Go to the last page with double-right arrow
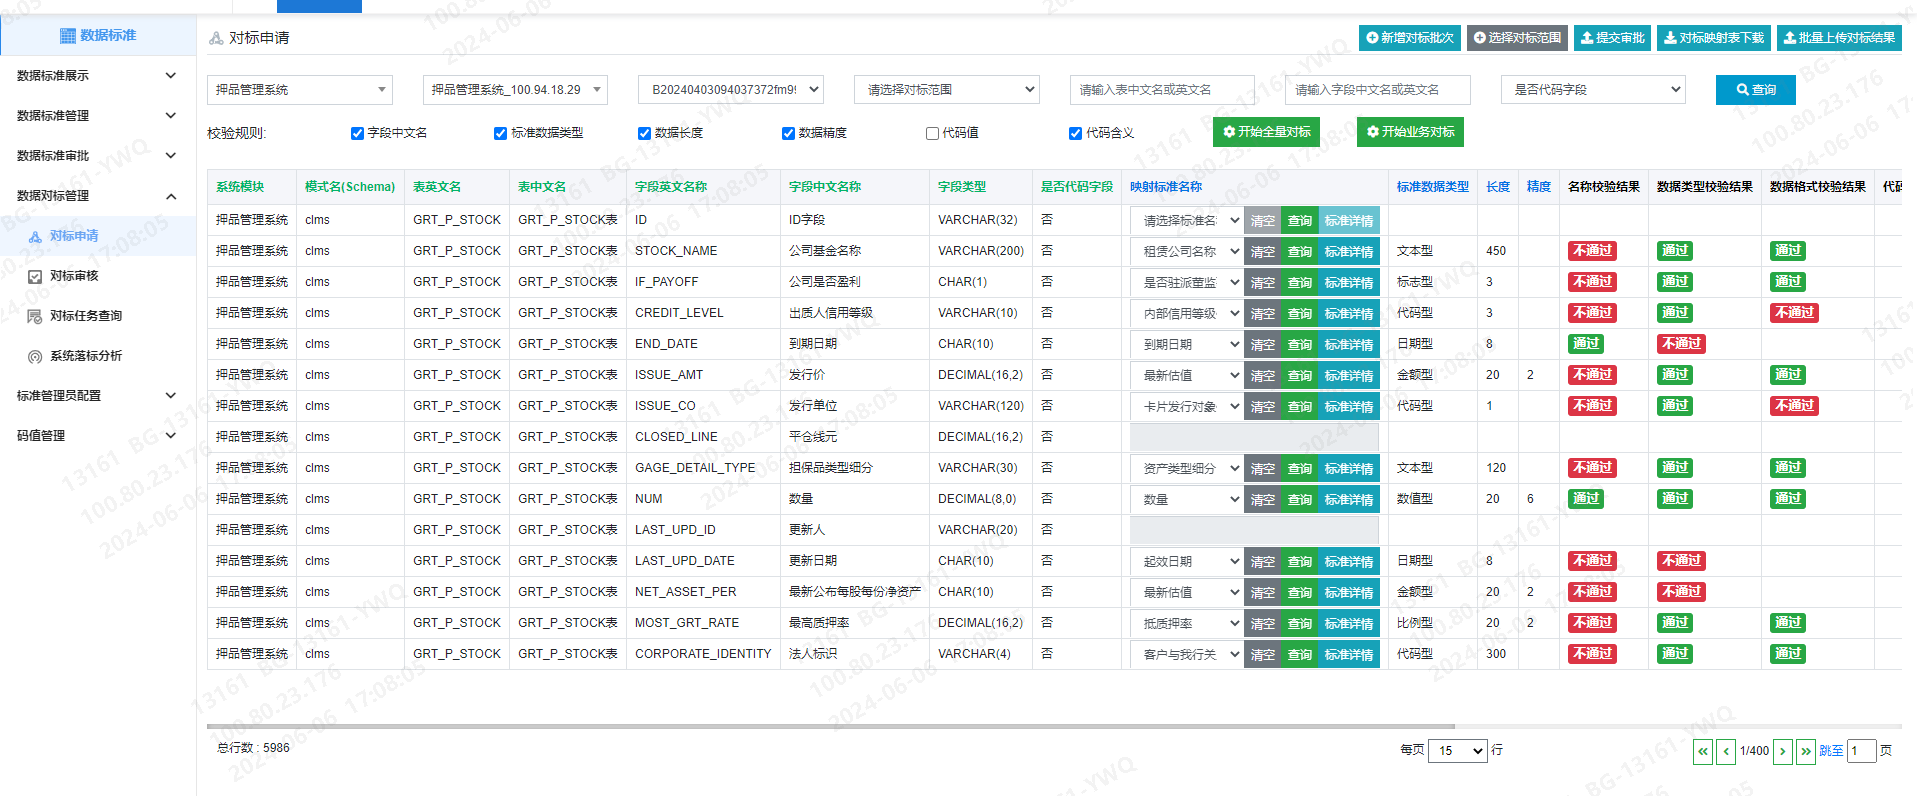The height and width of the screenshot is (796, 1917). click(1806, 751)
